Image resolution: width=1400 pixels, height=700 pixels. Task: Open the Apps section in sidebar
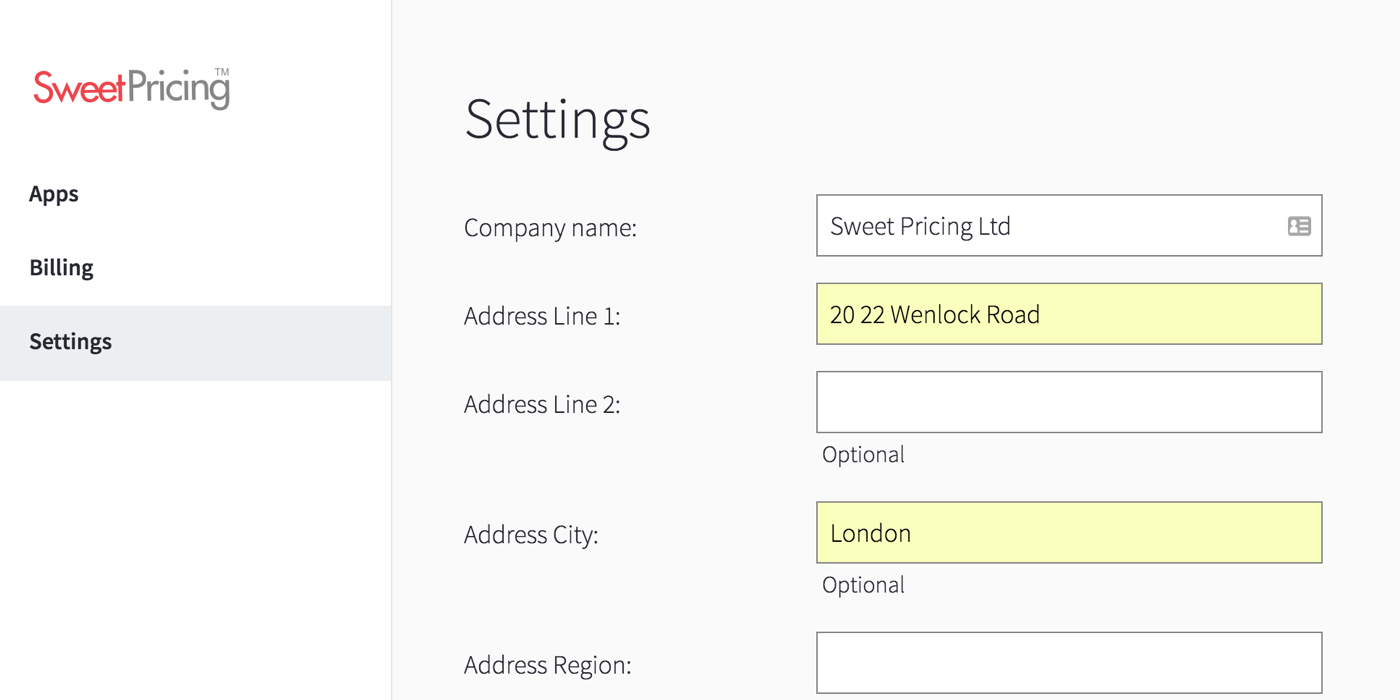point(54,194)
